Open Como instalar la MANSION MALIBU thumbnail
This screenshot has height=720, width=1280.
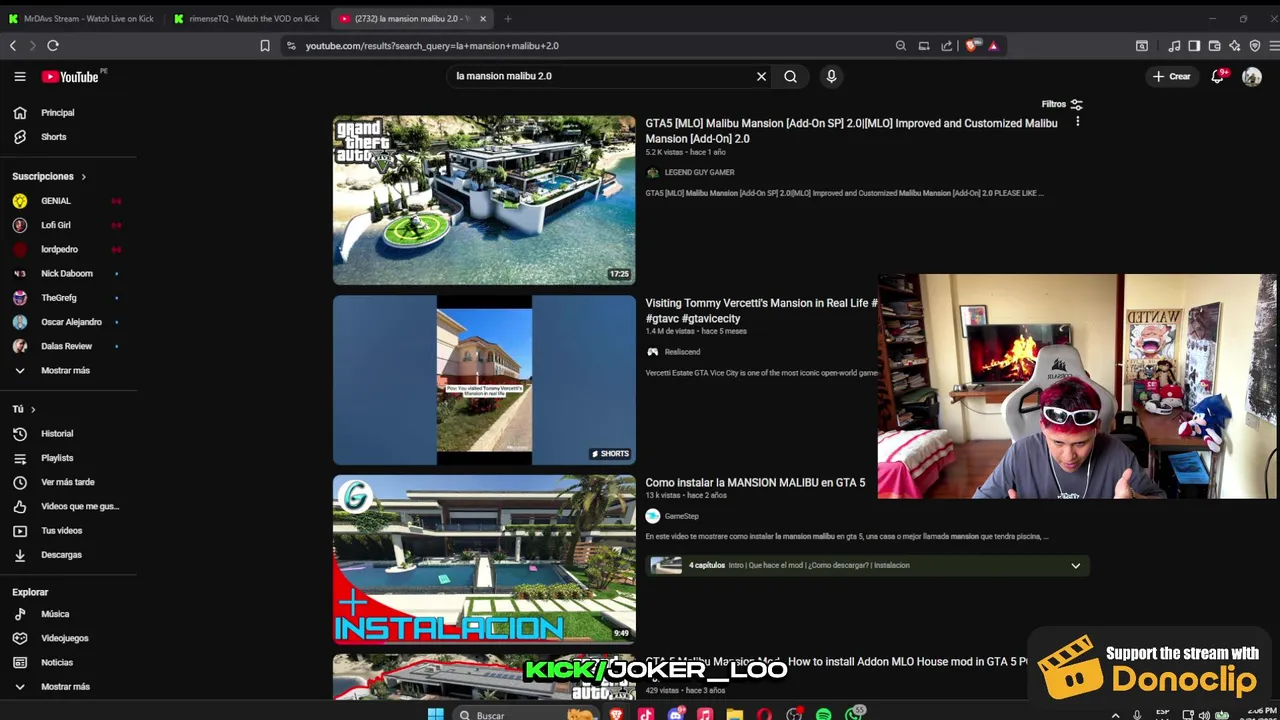tap(484, 558)
